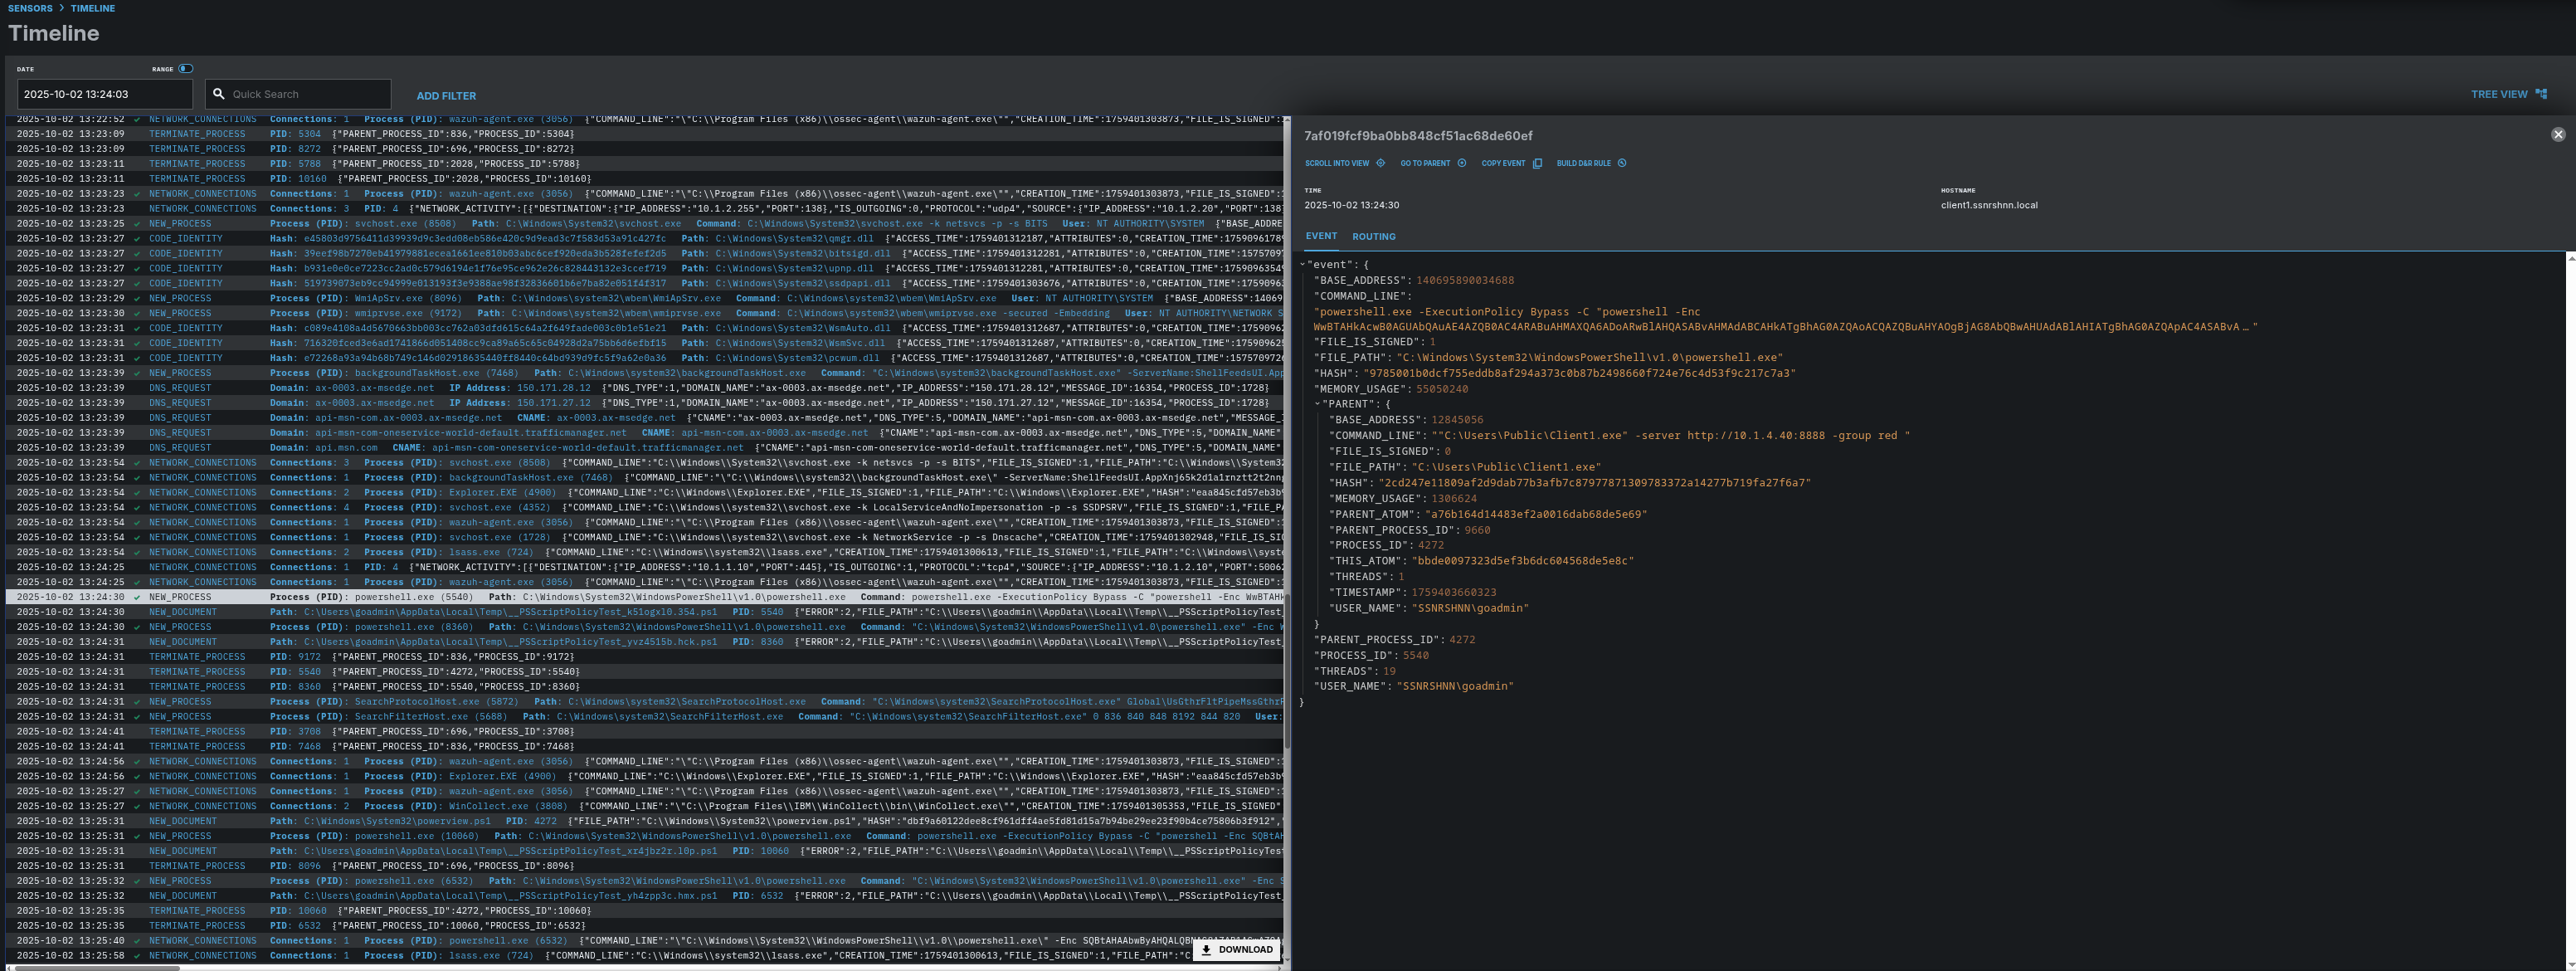Go to Sensors in the breadcrumb
Image resolution: width=2576 pixels, height=971 pixels.
click(x=30, y=8)
